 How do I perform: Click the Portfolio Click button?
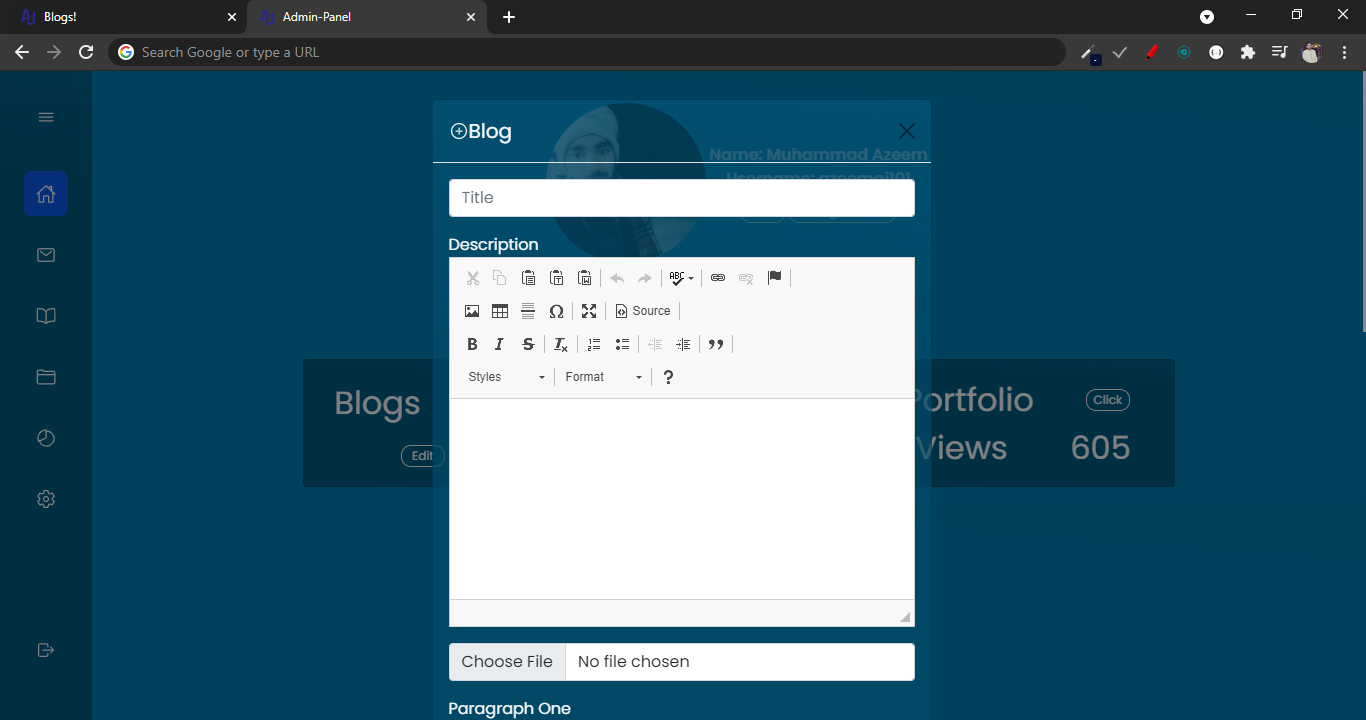pos(1108,400)
